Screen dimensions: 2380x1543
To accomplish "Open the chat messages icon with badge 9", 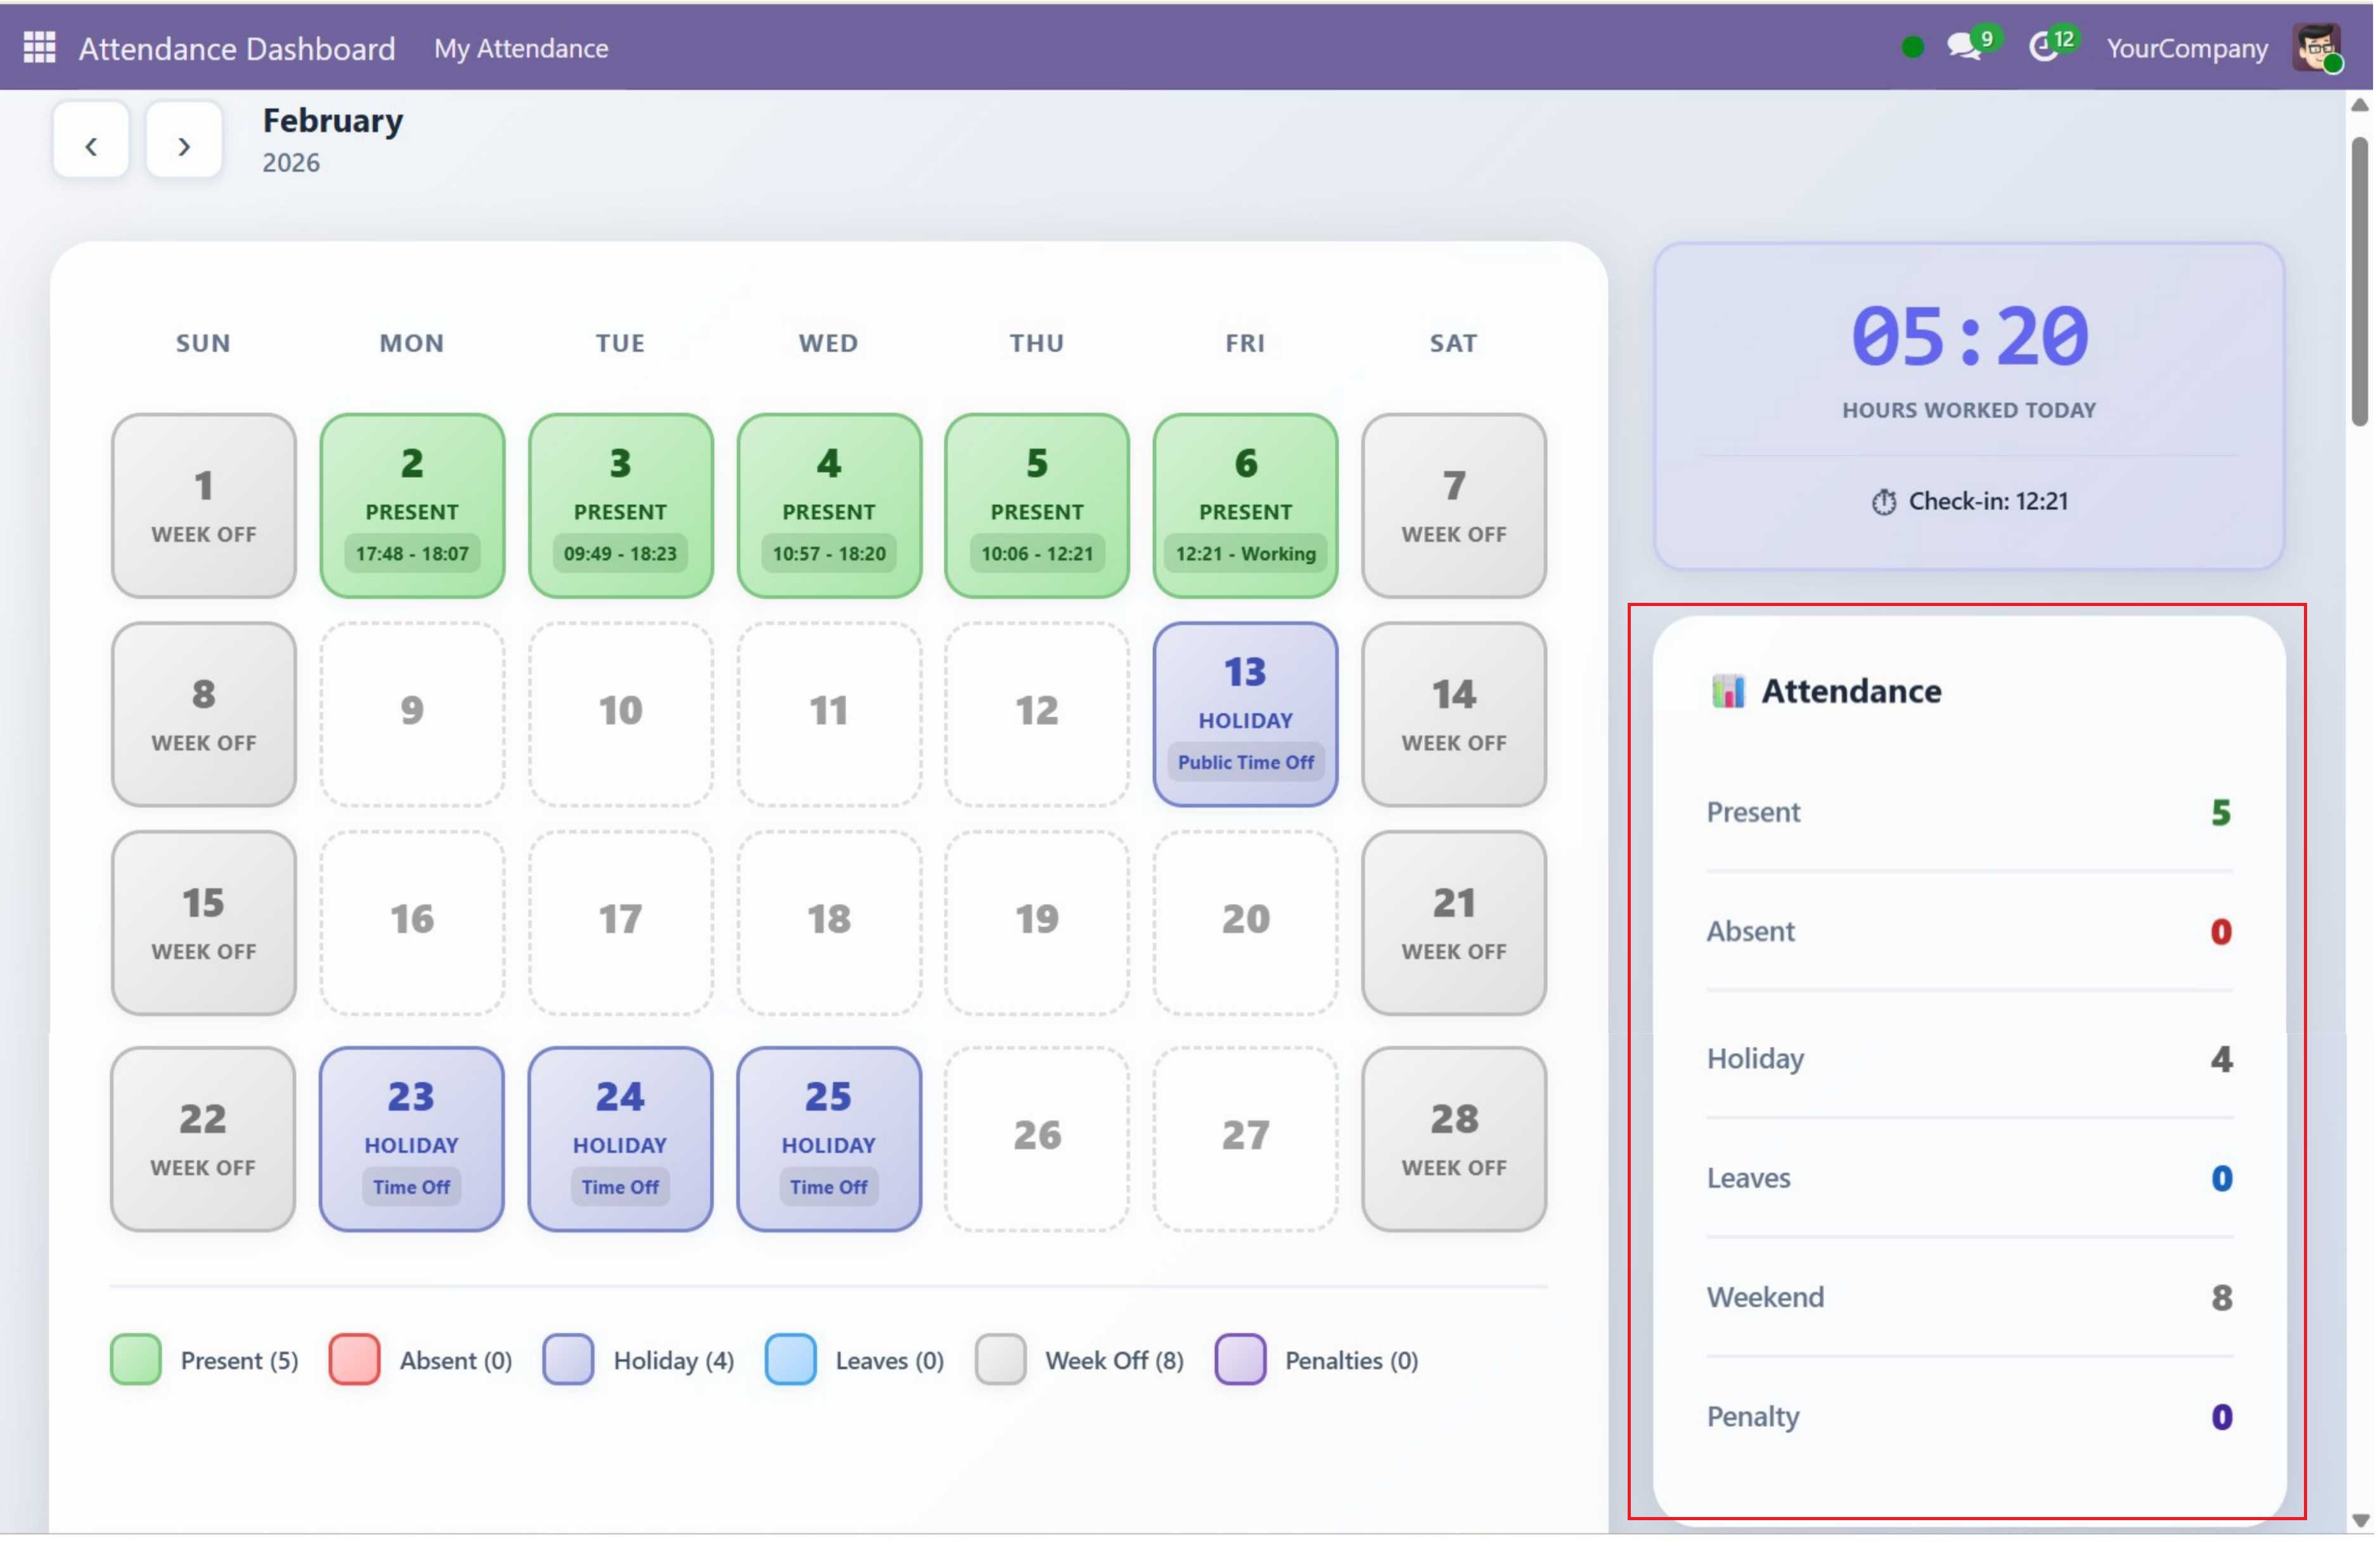I will (x=1965, y=47).
